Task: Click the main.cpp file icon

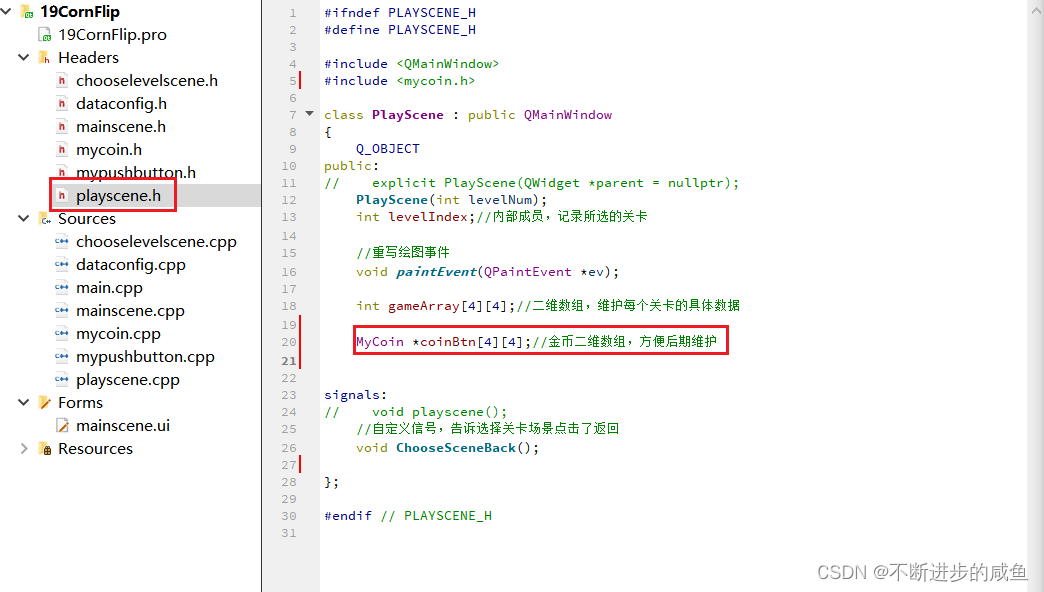Action: click(62, 288)
